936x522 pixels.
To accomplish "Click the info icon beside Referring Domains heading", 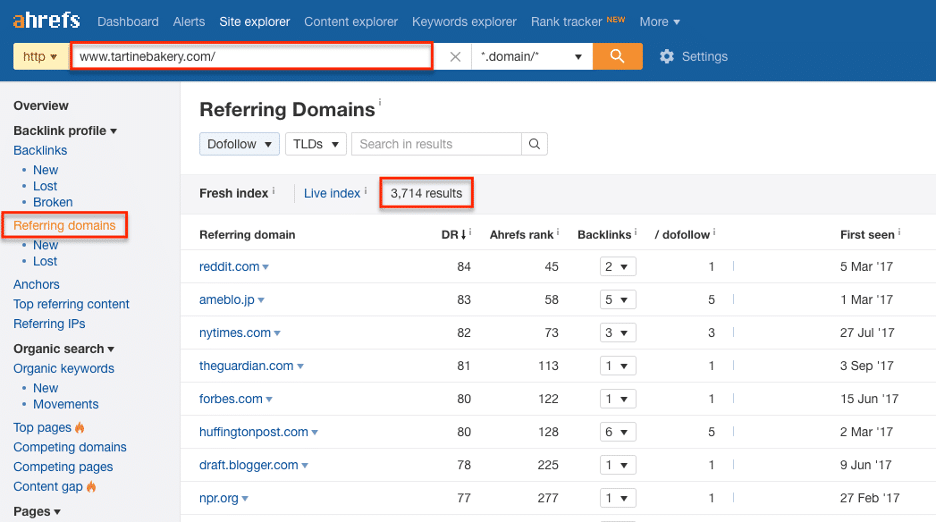I will (380, 102).
